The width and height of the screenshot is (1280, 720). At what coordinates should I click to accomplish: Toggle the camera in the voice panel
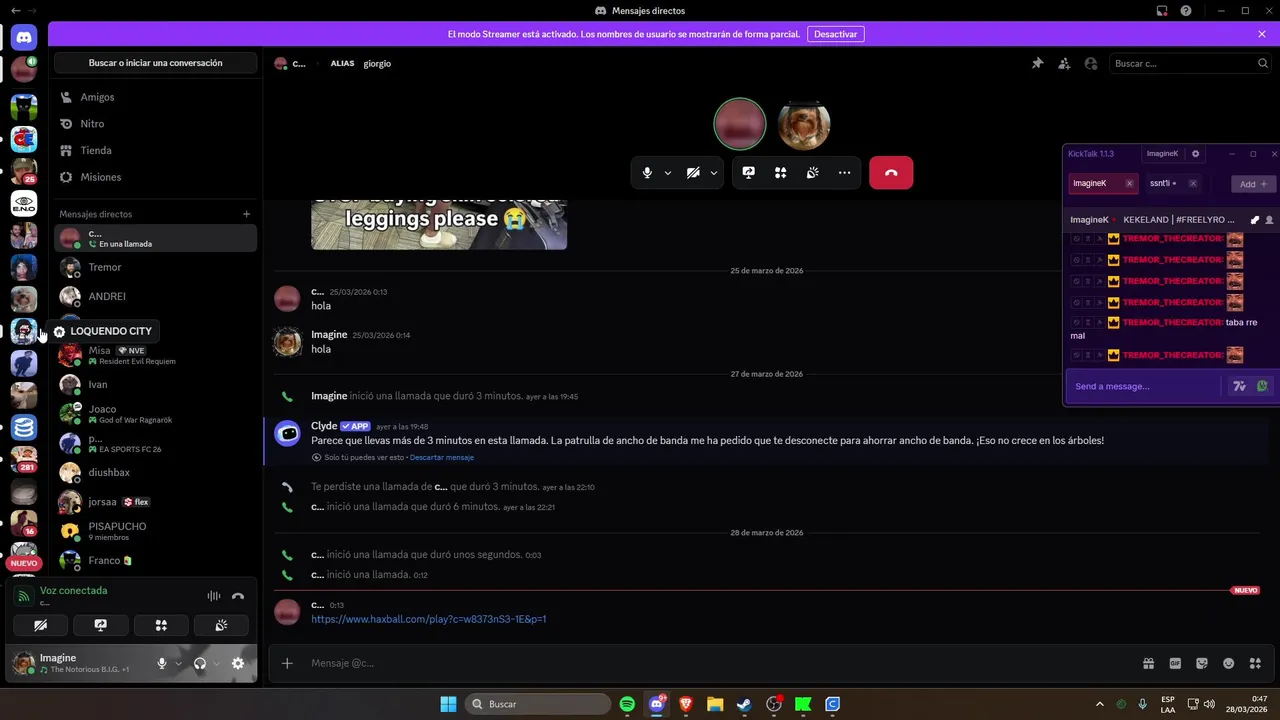(40, 625)
